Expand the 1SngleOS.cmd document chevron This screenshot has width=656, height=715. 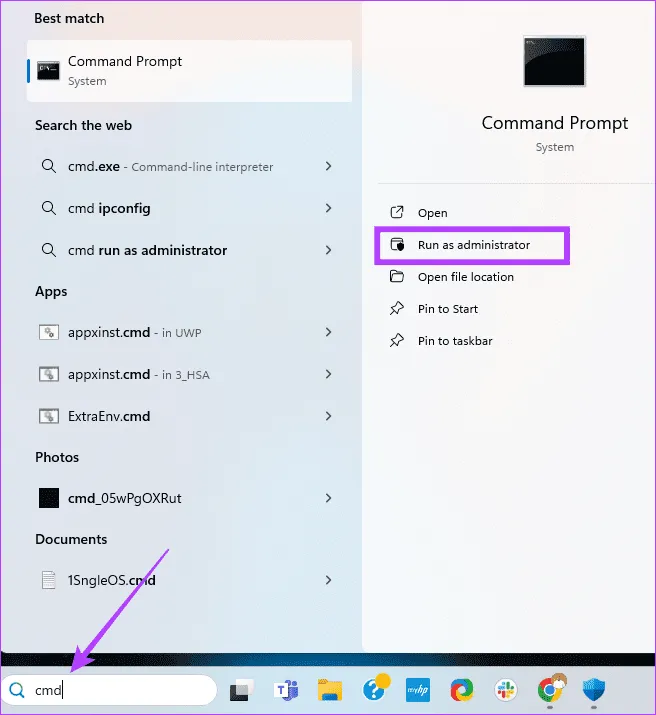coord(328,579)
